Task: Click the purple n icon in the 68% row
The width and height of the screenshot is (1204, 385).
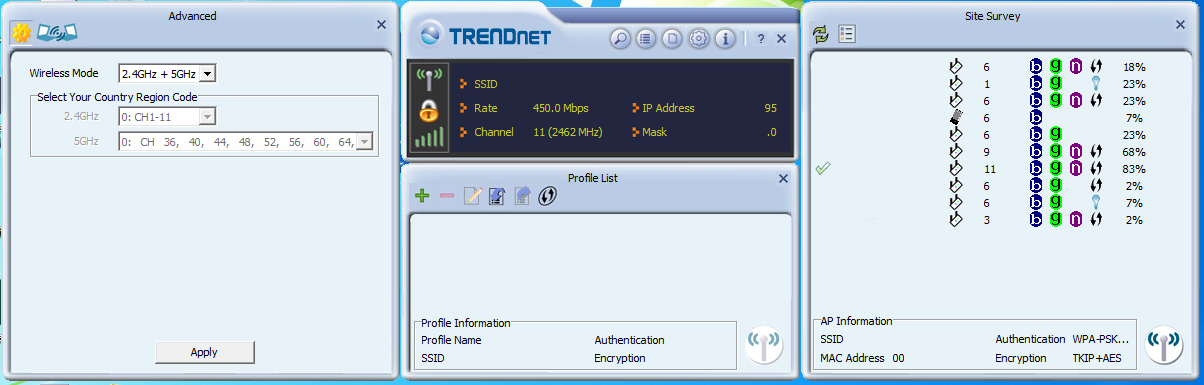Action: pyautogui.click(x=1075, y=152)
